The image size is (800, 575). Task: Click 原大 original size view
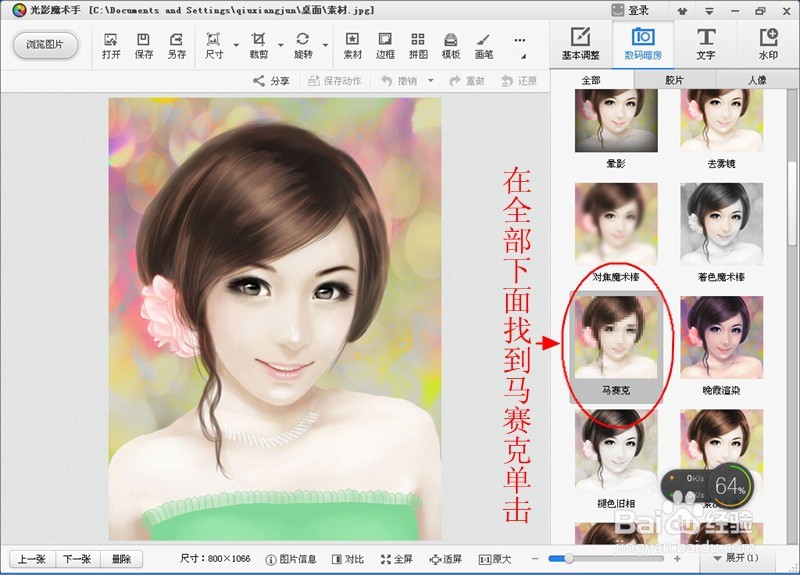point(495,559)
